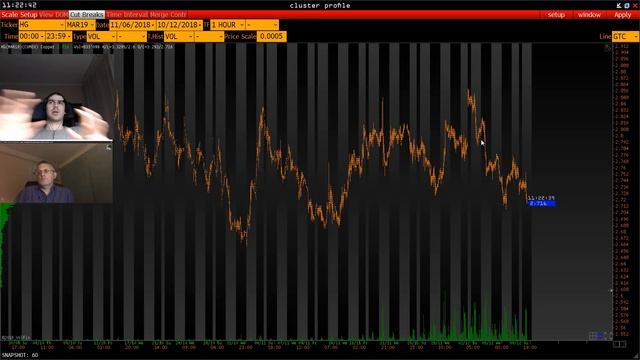This screenshot has width=640, height=360.
Task: Open the Time Interval menu
Action: (127, 15)
